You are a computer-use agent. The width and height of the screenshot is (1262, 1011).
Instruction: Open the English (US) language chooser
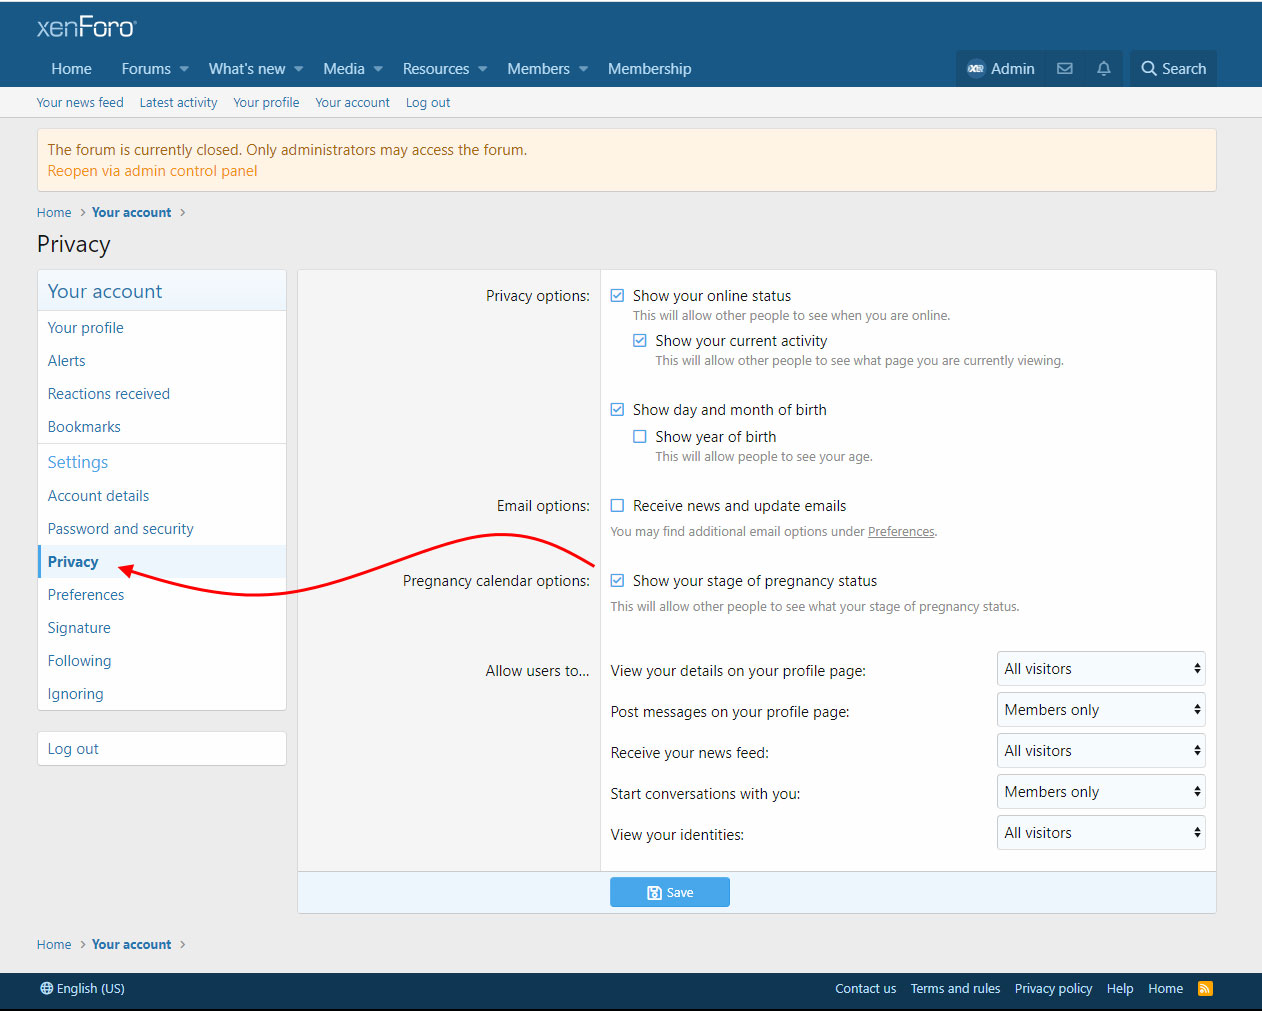[x=83, y=988]
